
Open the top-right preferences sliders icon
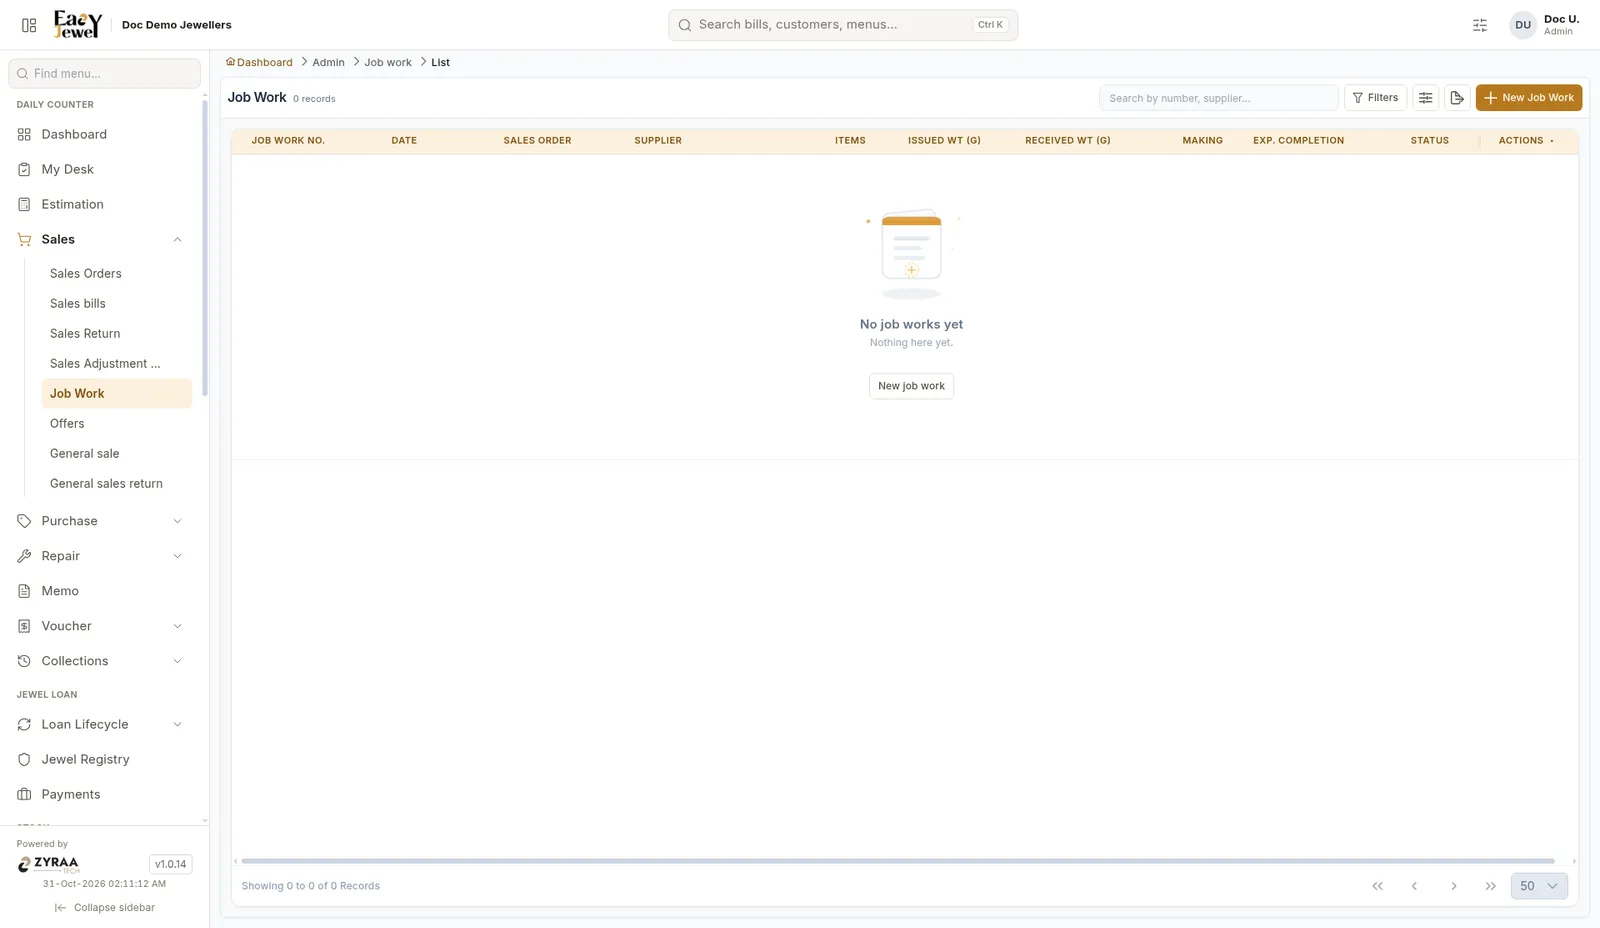click(x=1480, y=25)
